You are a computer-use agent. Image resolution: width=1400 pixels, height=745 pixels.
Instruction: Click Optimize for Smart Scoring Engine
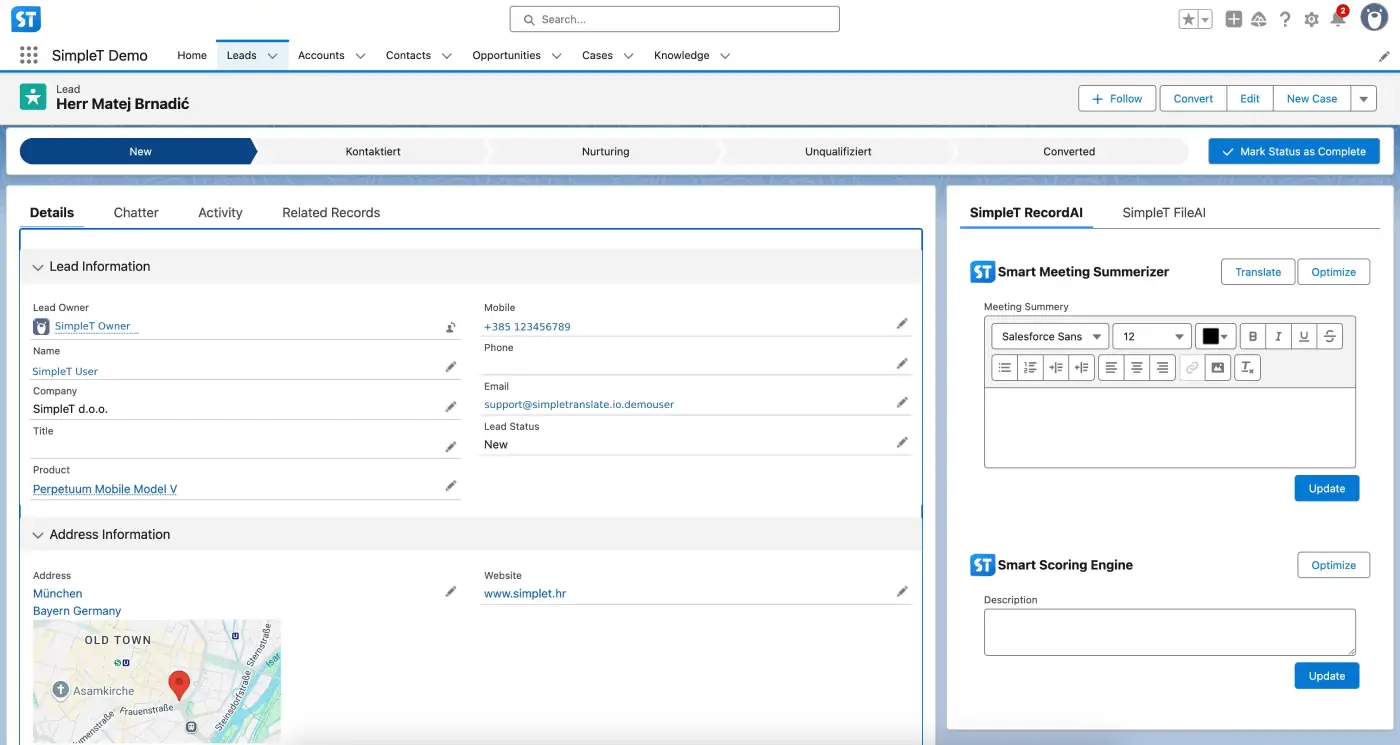coord(1334,565)
